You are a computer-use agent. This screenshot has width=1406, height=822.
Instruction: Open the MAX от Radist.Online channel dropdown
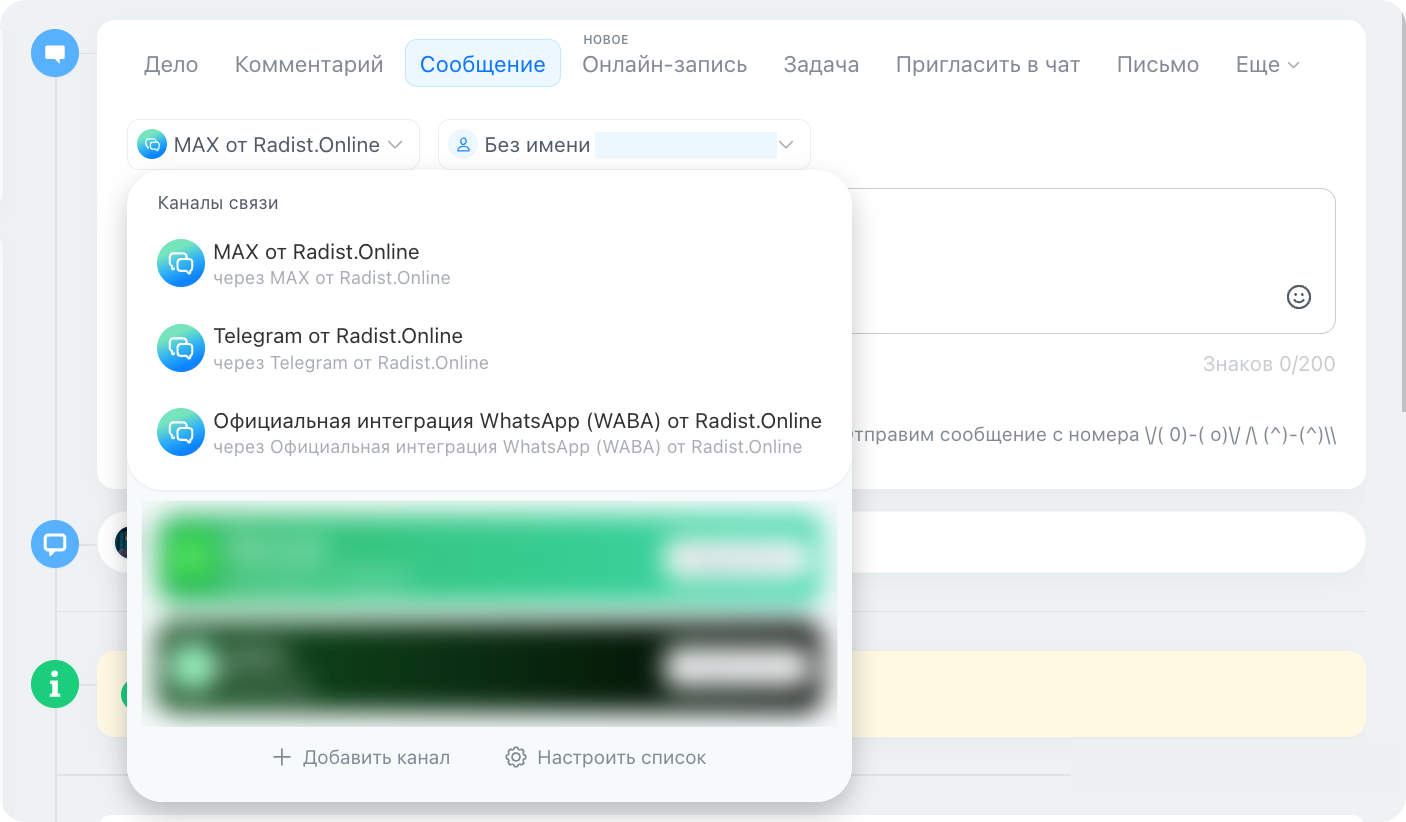coord(273,145)
